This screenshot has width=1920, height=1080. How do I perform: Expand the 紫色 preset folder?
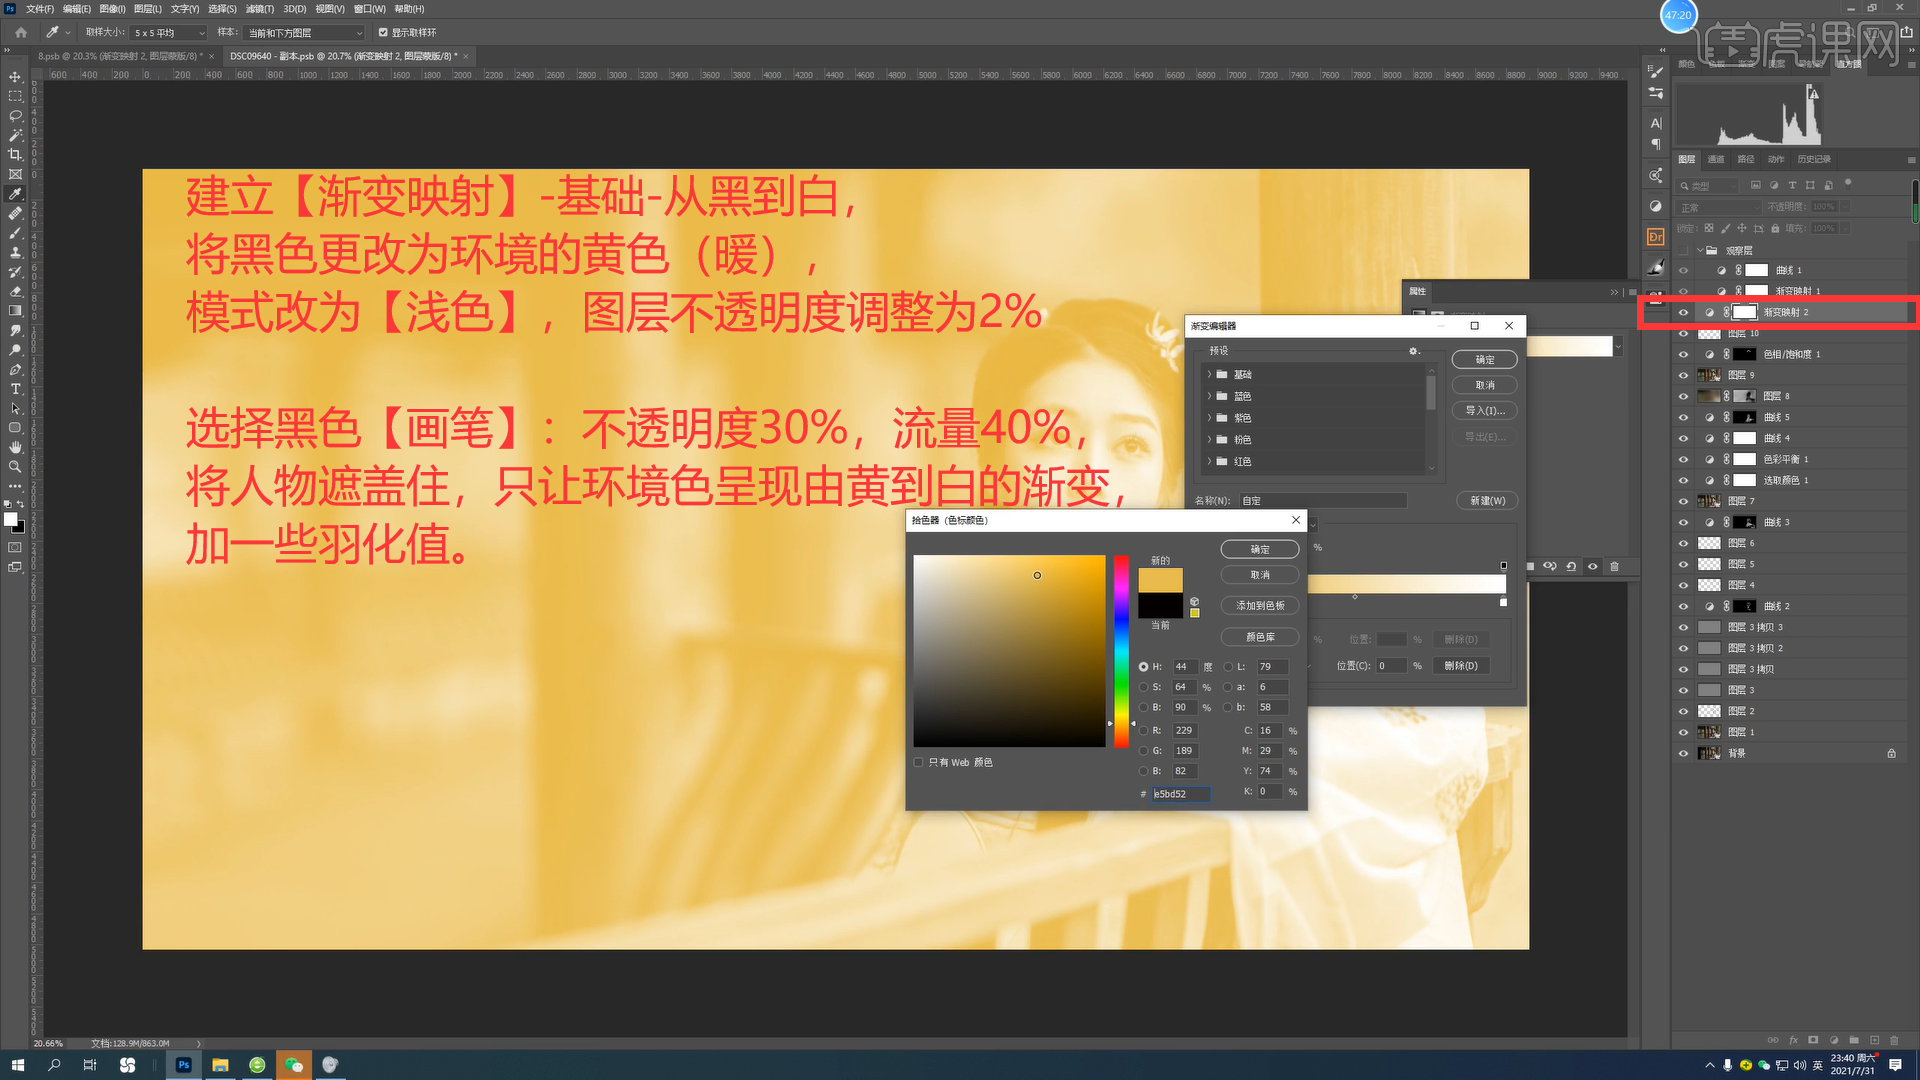click(x=1209, y=418)
